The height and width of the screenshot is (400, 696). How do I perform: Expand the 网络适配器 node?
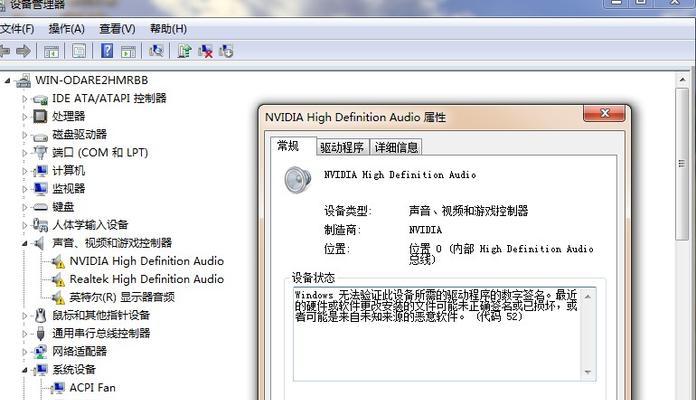point(25,352)
